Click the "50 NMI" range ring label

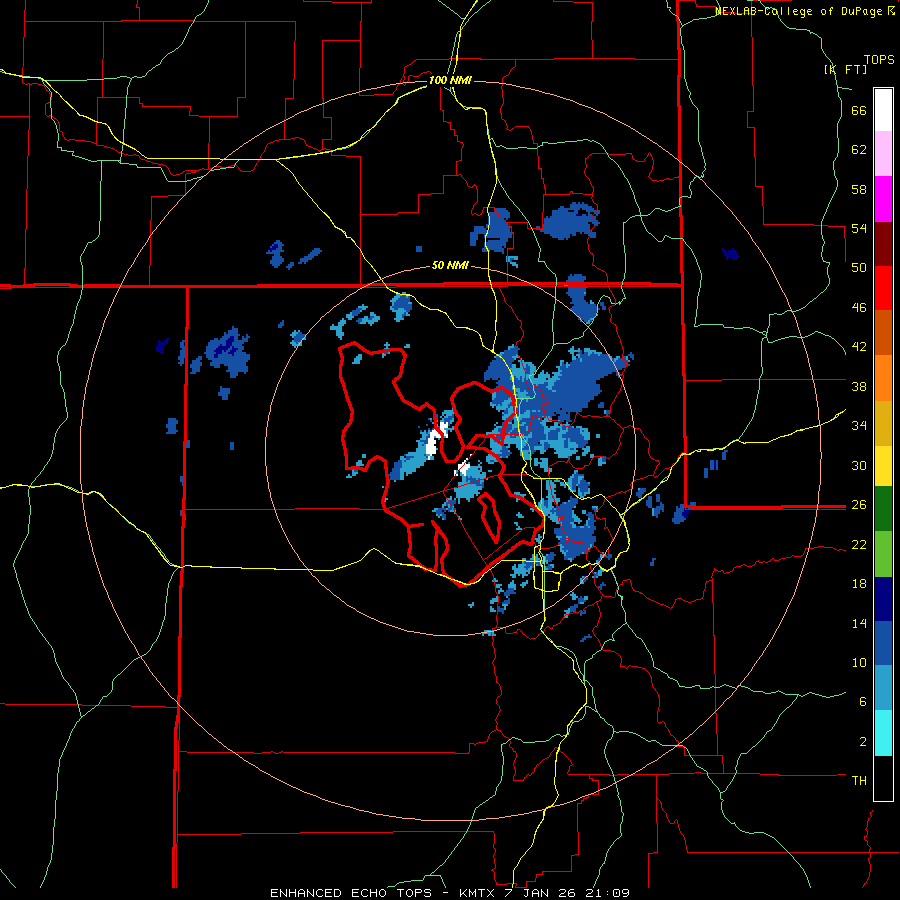coord(450,266)
